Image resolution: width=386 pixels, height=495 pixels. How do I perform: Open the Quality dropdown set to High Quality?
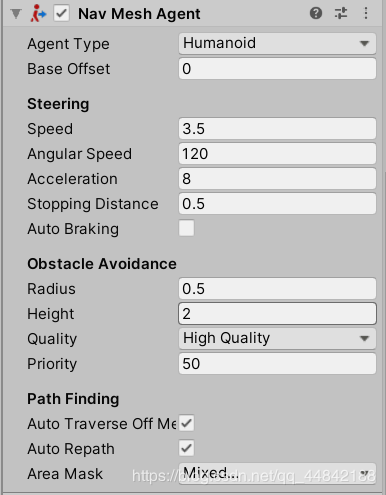pyautogui.click(x=277, y=339)
